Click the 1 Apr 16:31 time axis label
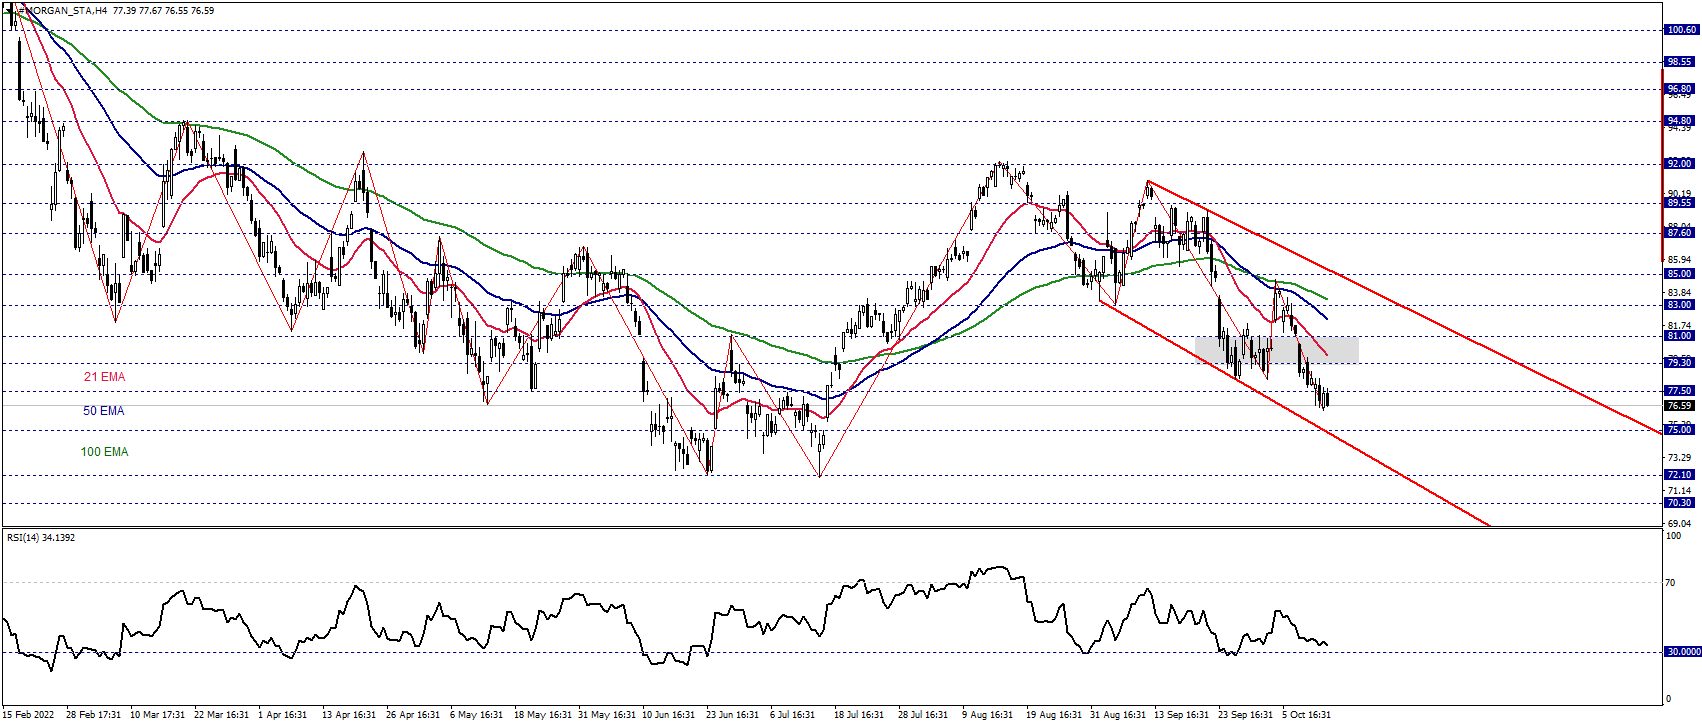 click(x=283, y=715)
